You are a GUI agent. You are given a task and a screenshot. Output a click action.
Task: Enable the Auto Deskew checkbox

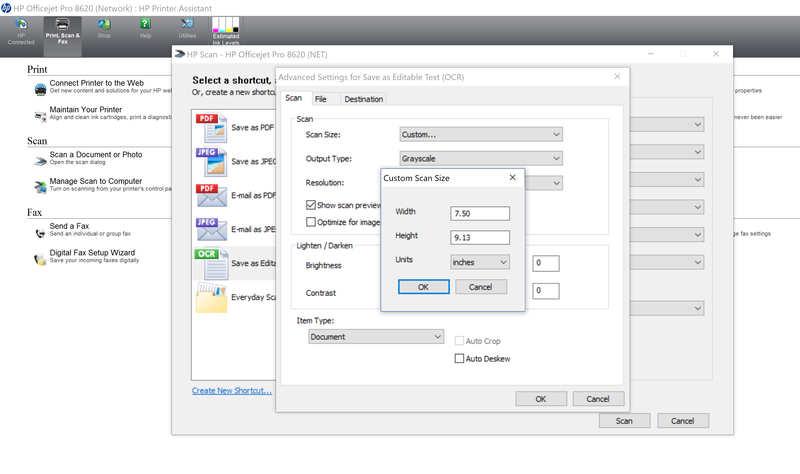click(x=460, y=358)
